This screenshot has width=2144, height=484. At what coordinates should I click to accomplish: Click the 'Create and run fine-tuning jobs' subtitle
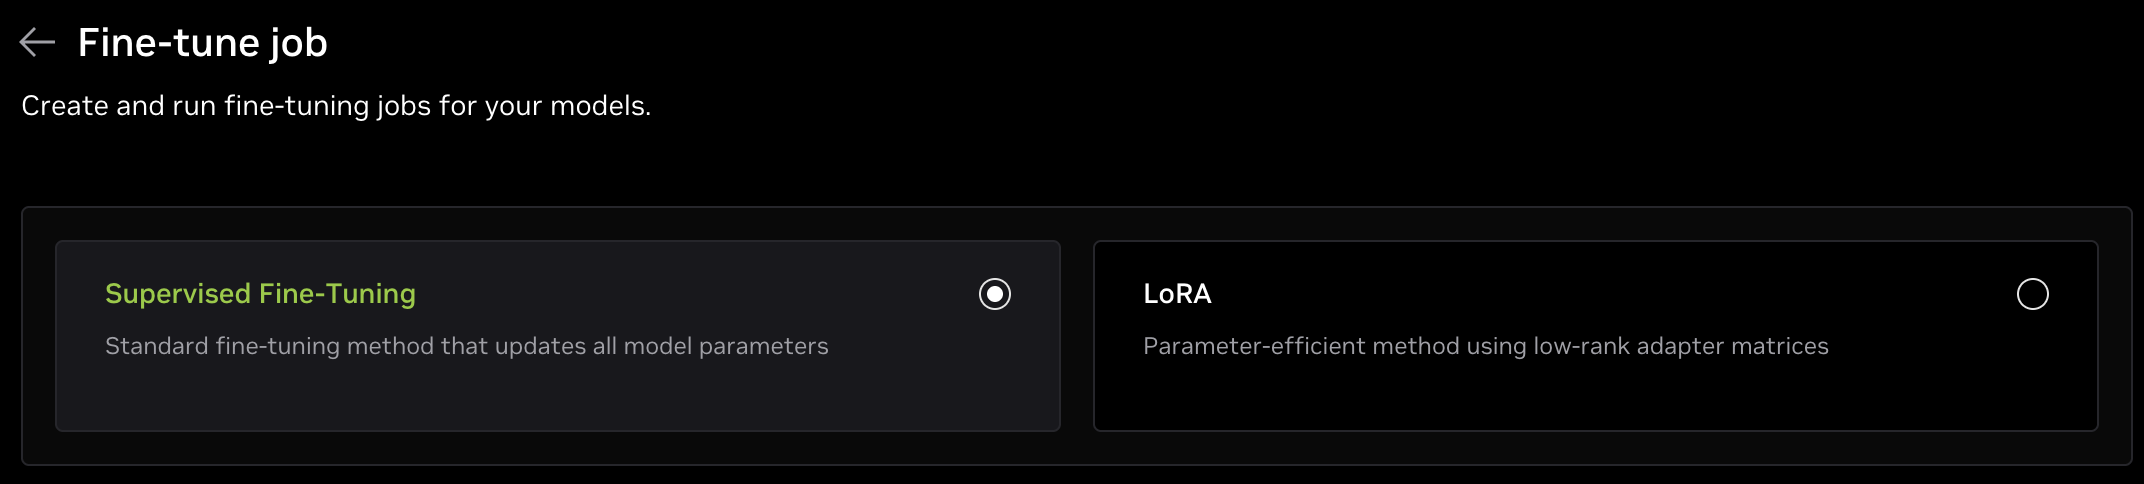pyautogui.click(x=336, y=106)
